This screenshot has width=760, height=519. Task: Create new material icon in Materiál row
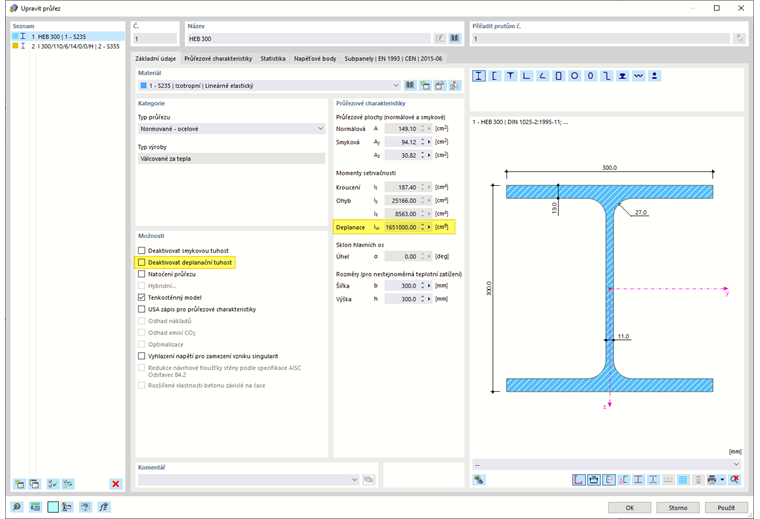[x=425, y=85]
